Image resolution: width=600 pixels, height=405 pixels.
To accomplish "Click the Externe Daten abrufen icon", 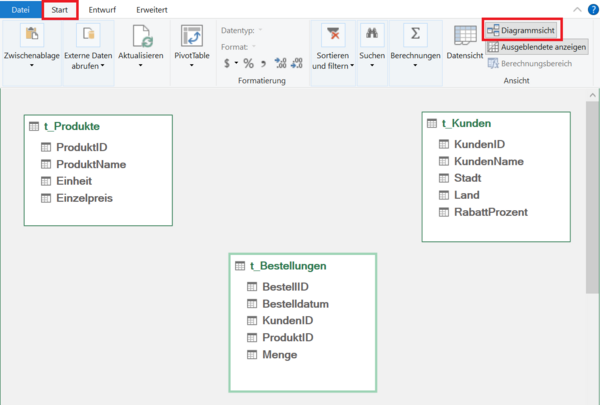I will click(88, 36).
